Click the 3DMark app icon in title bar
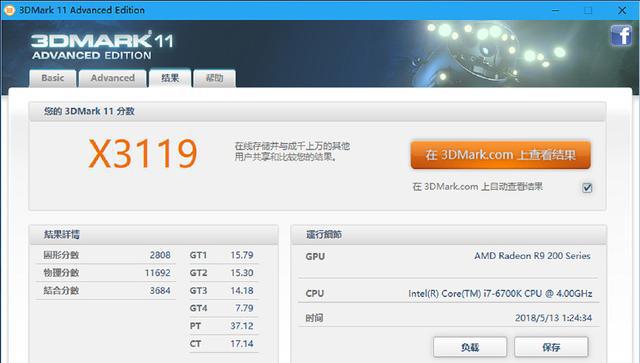The height and width of the screenshot is (363, 640). (x=9, y=10)
